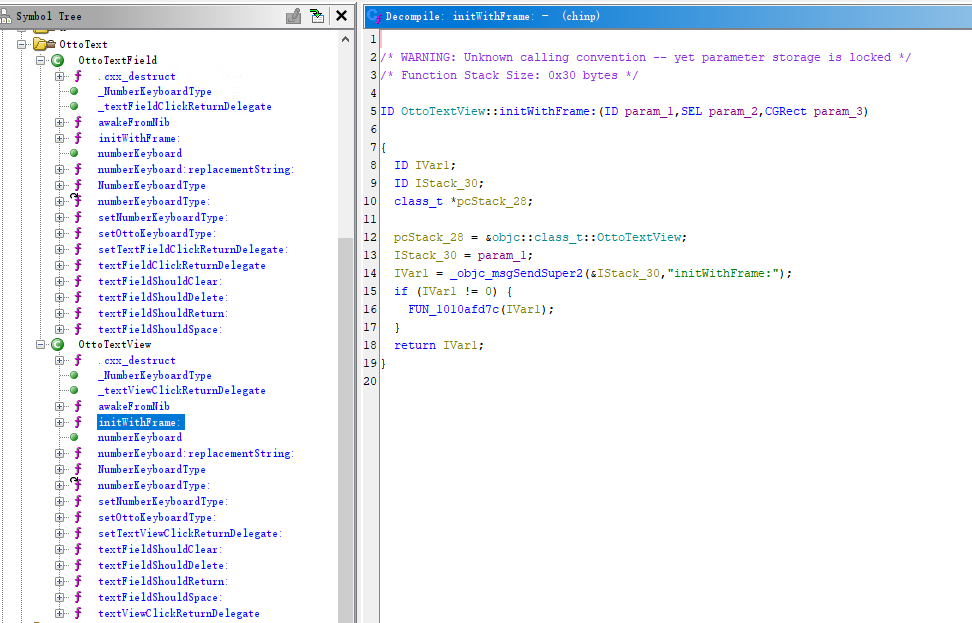The width and height of the screenshot is (972, 623).
Task: Expand awakeFromNib under OttoTextField
Action: [x=60, y=122]
